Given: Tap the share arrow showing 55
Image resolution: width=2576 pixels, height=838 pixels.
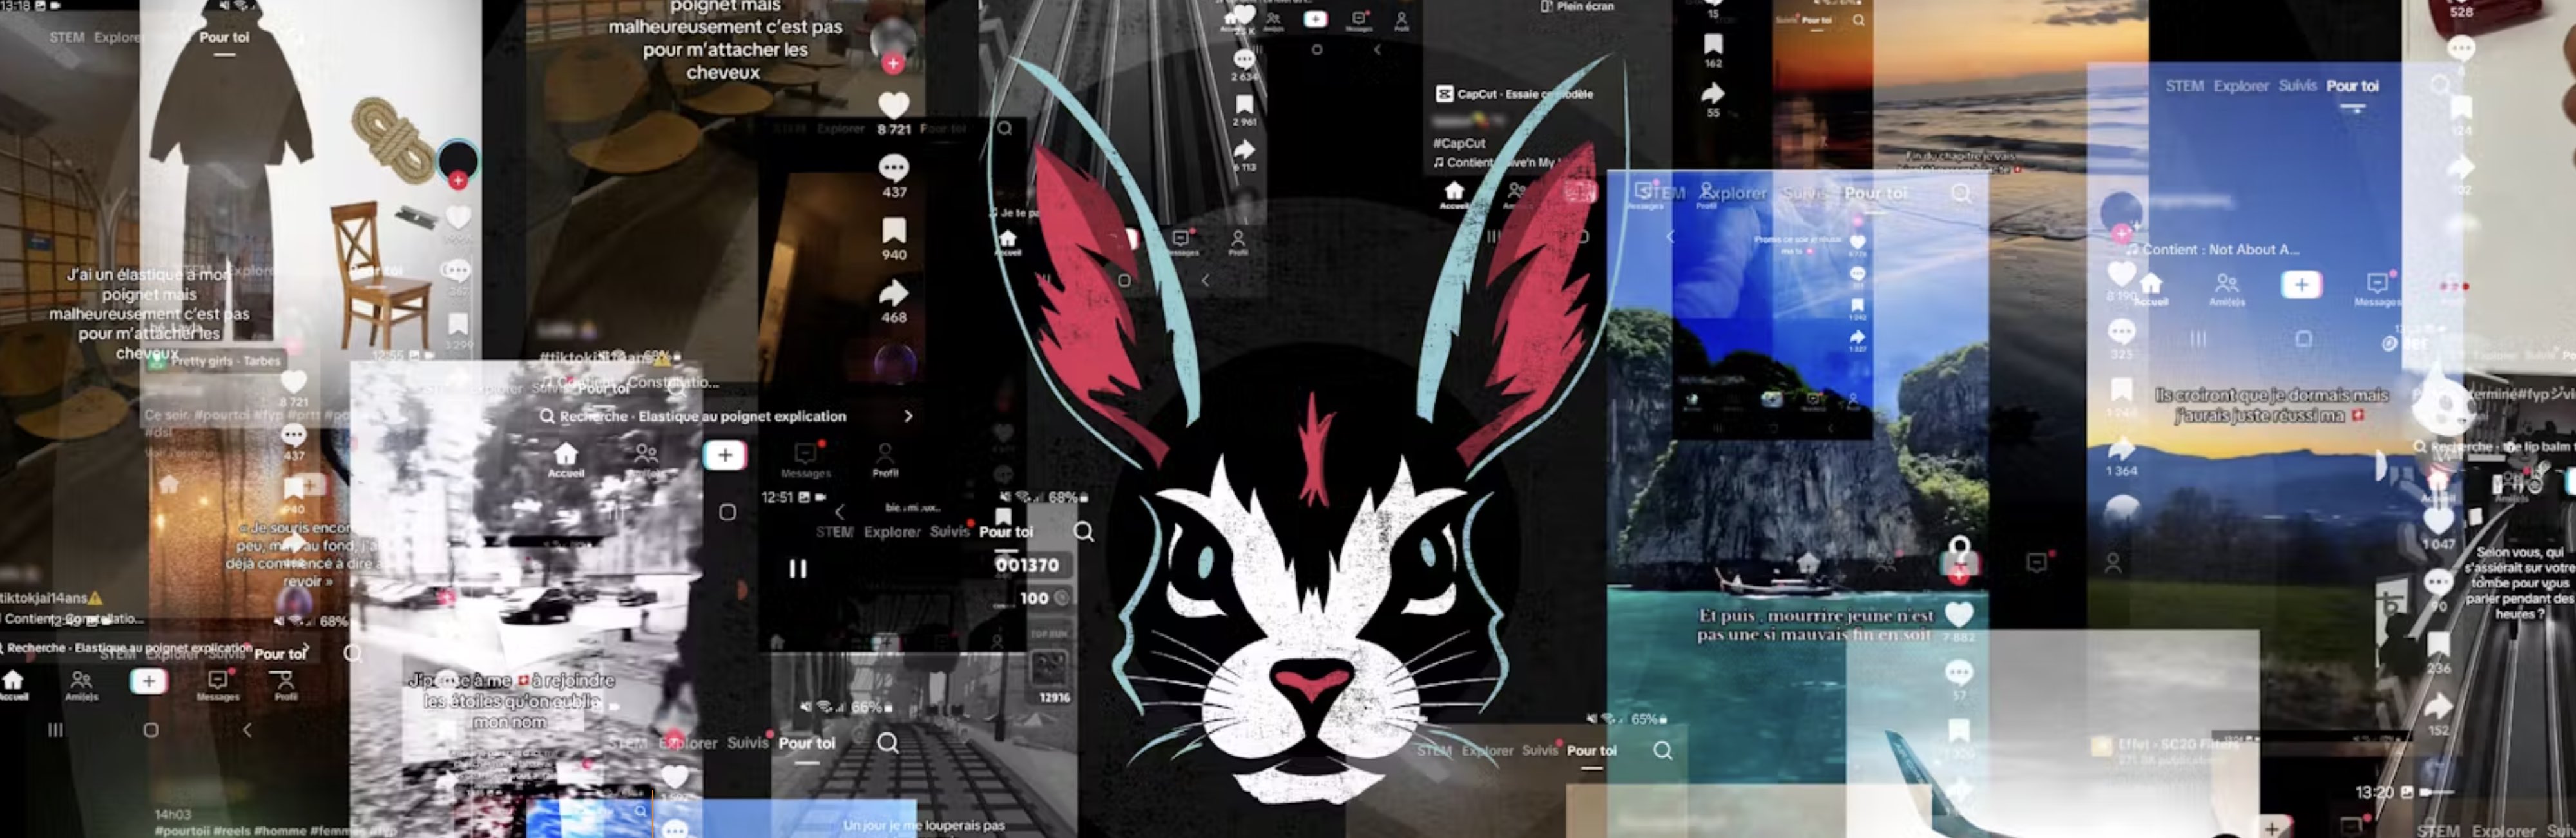Looking at the screenshot, I should [x=1713, y=93].
